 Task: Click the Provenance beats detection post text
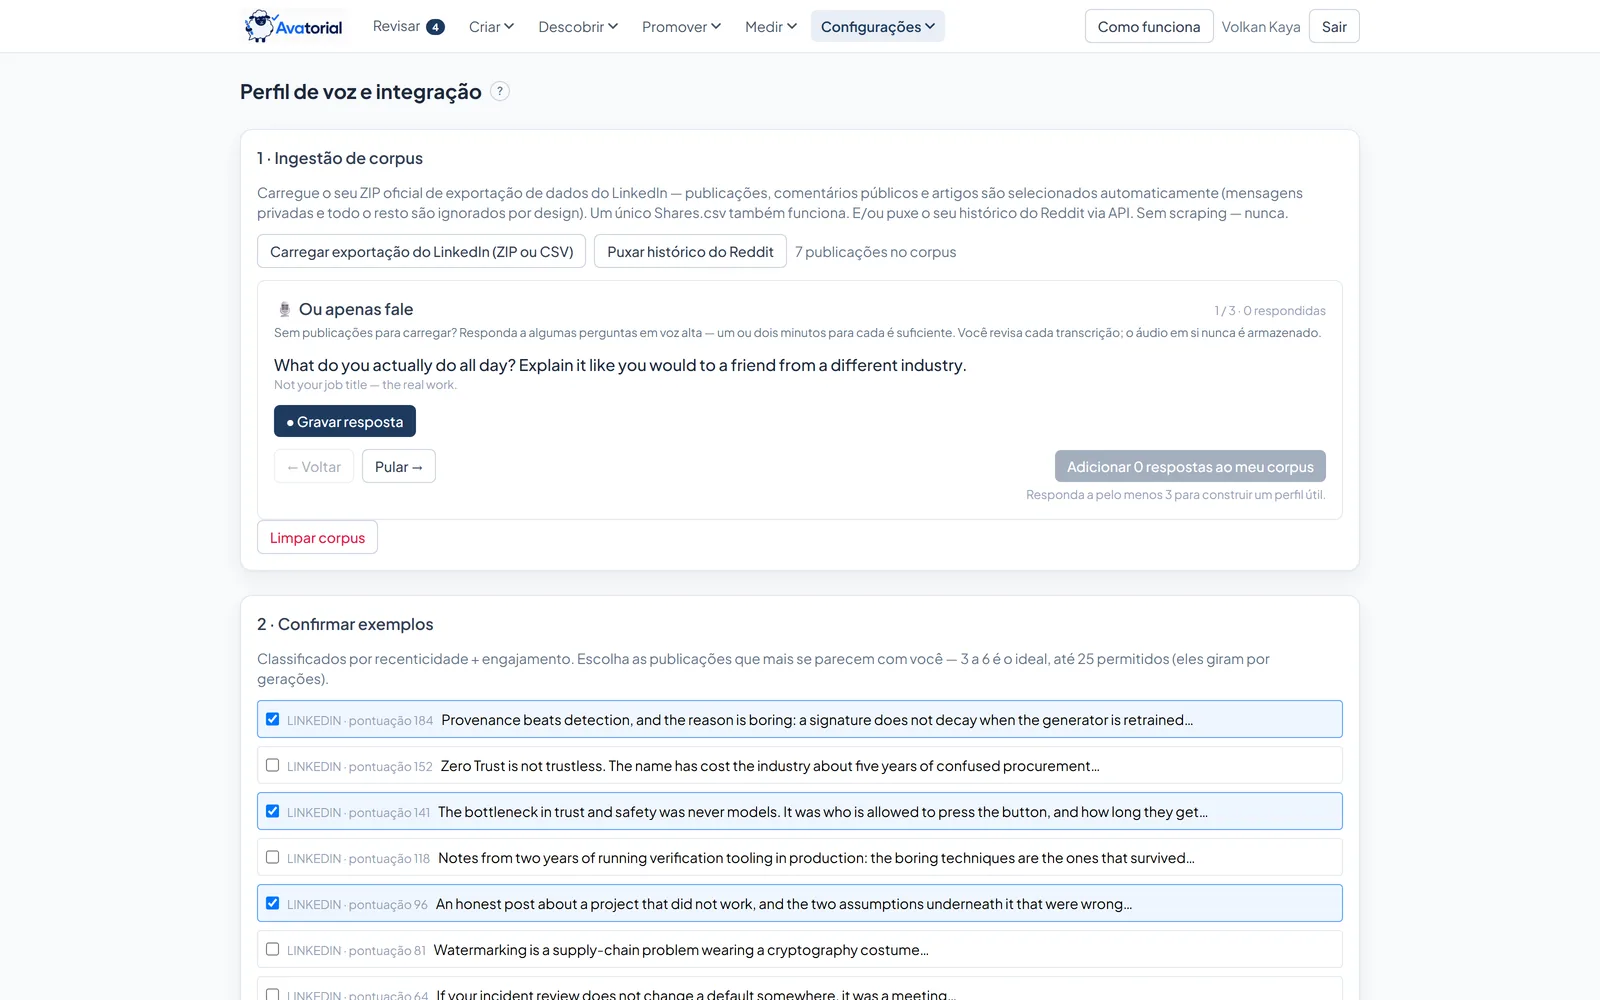coord(817,720)
